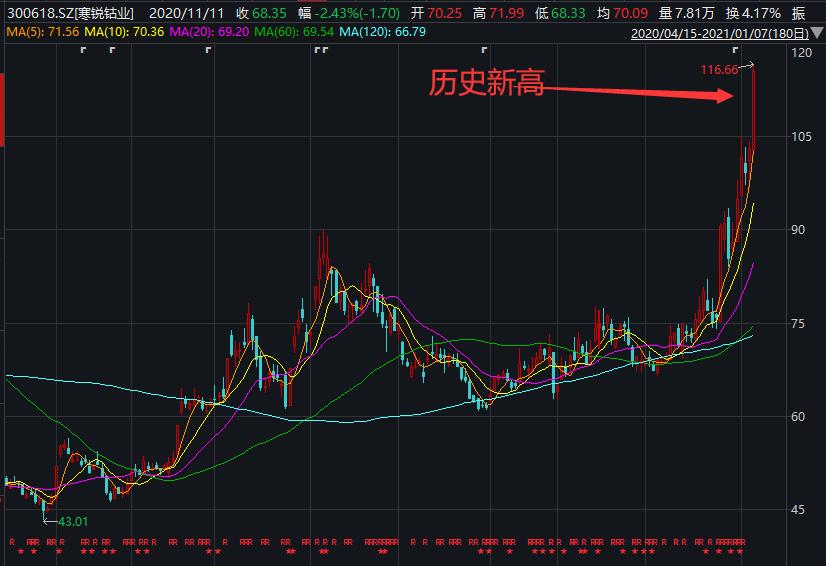Select the MA(5) indicator label
Screen dimensions: 826x566
[38, 33]
